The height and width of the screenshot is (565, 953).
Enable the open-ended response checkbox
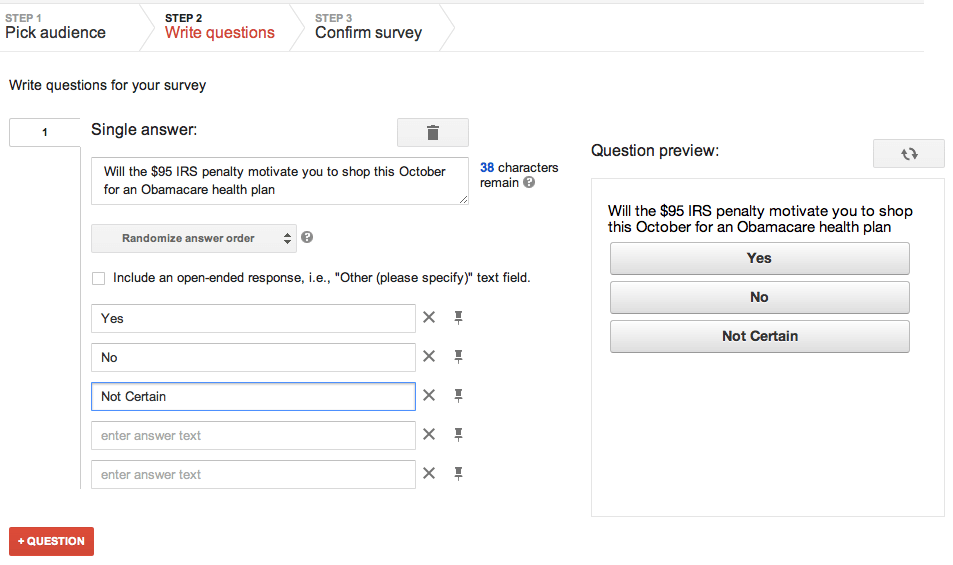click(x=98, y=278)
